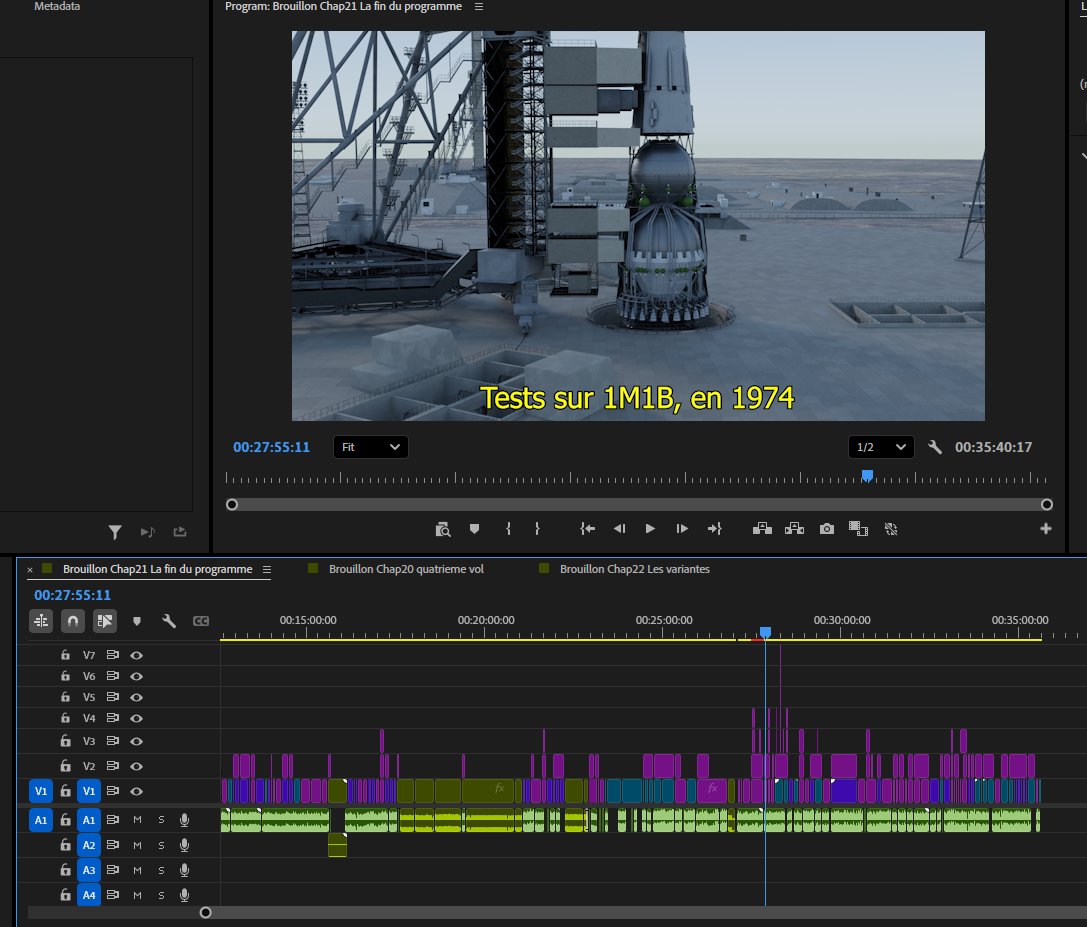Switch to Brouillon Chap22 Les variantes tab
This screenshot has width=1087, height=927.
[x=634, y=569]
